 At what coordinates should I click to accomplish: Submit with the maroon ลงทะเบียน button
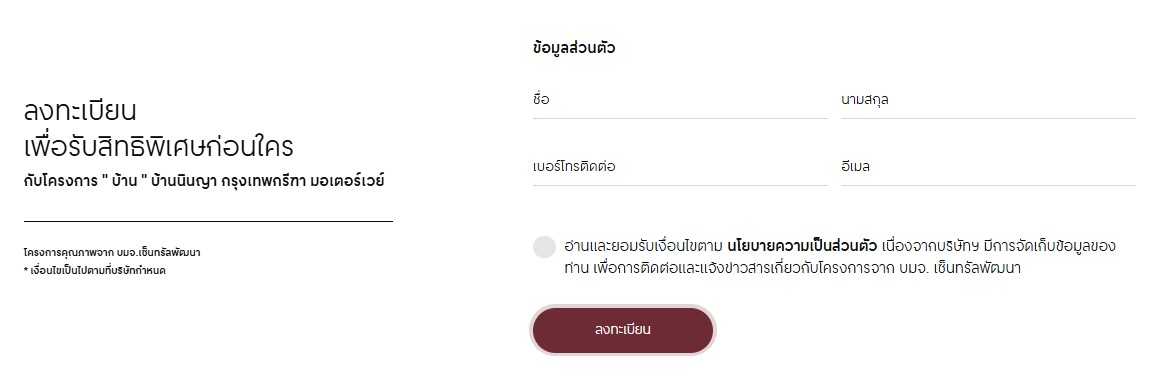tap(623, 330)
